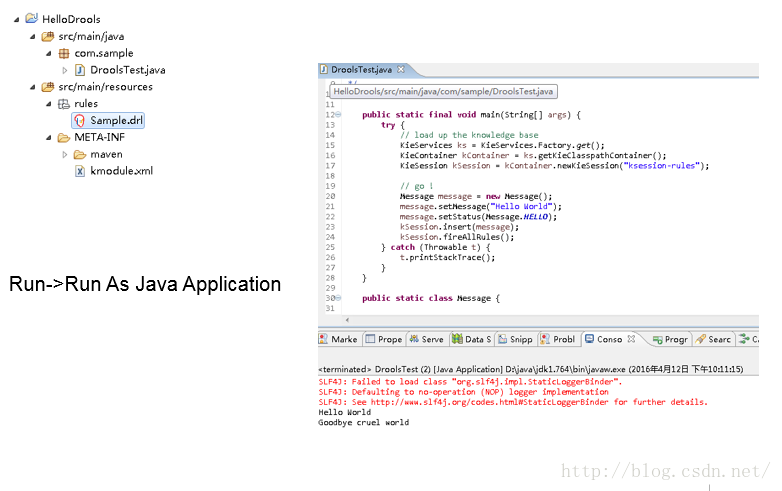Click the Markers tab icon

pos(323,339)
